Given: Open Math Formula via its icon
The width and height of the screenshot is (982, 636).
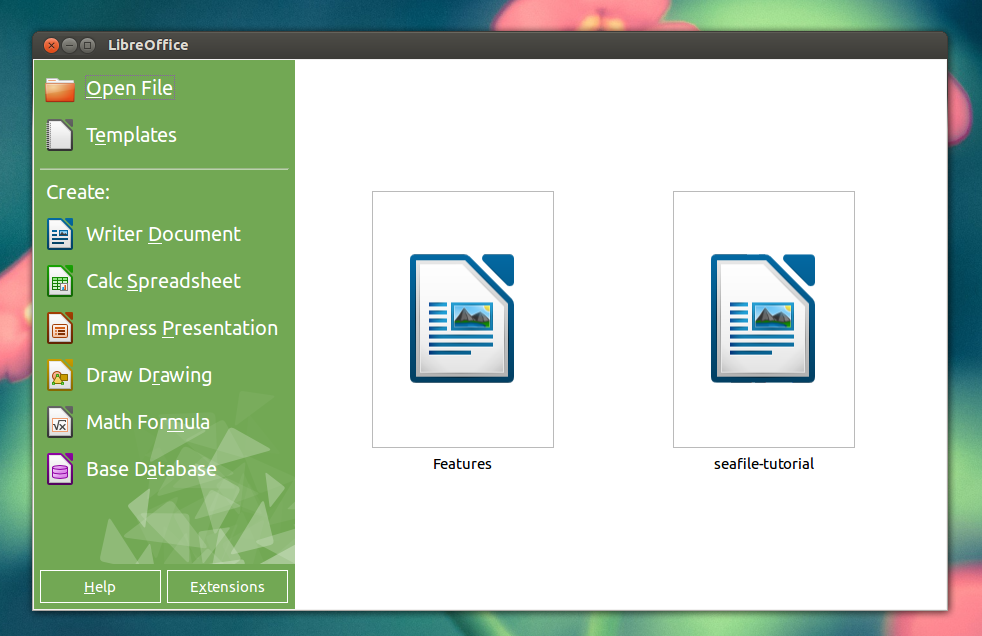Looking at the screenshot, I should point(61,422).
